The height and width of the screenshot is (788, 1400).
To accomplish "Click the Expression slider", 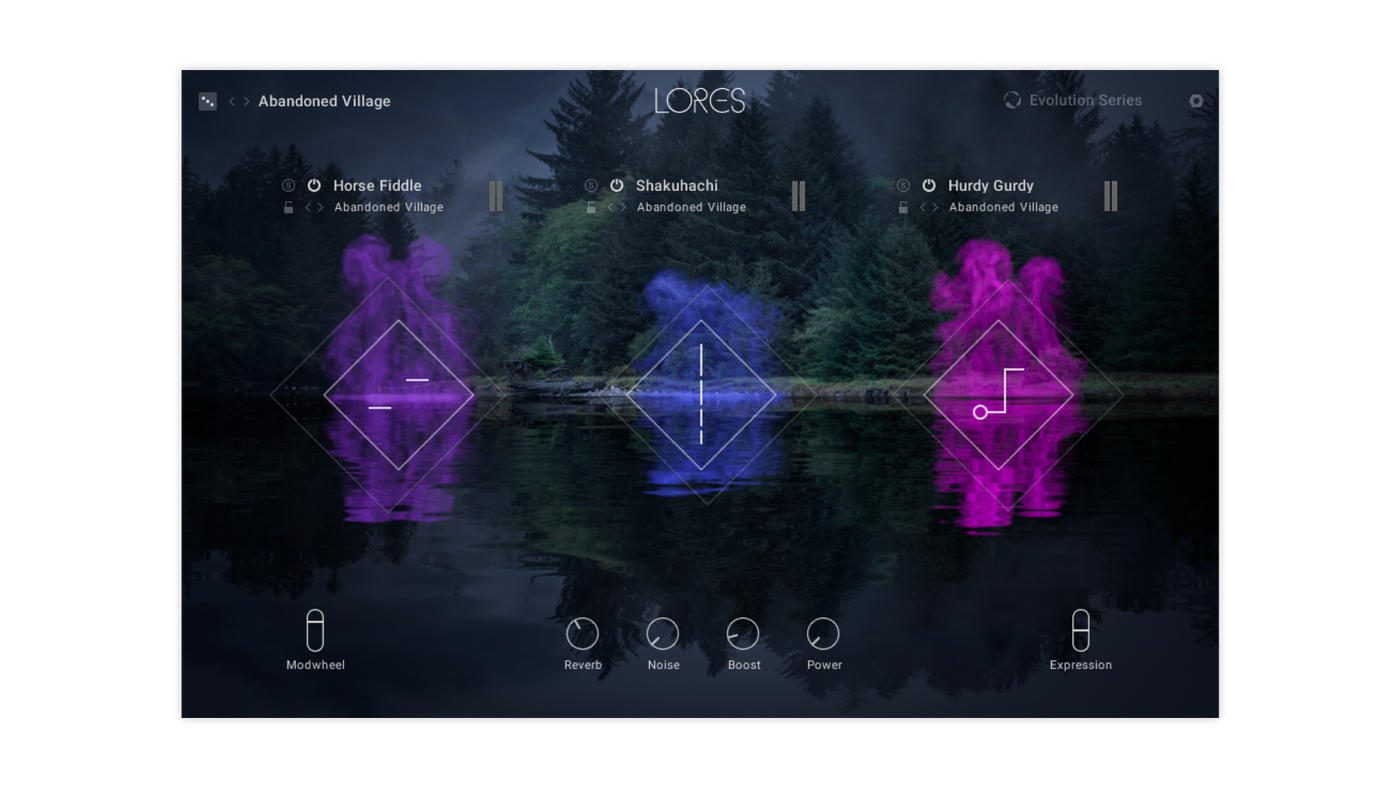I will [1081, 630].
